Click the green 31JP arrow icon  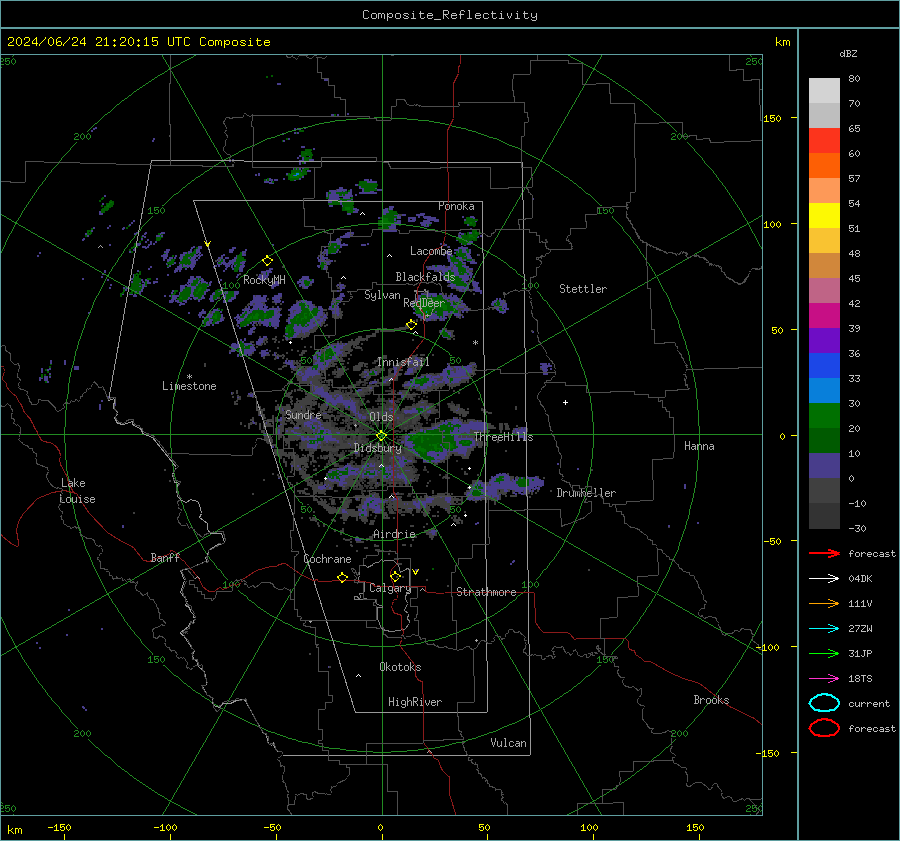(824, 653)
